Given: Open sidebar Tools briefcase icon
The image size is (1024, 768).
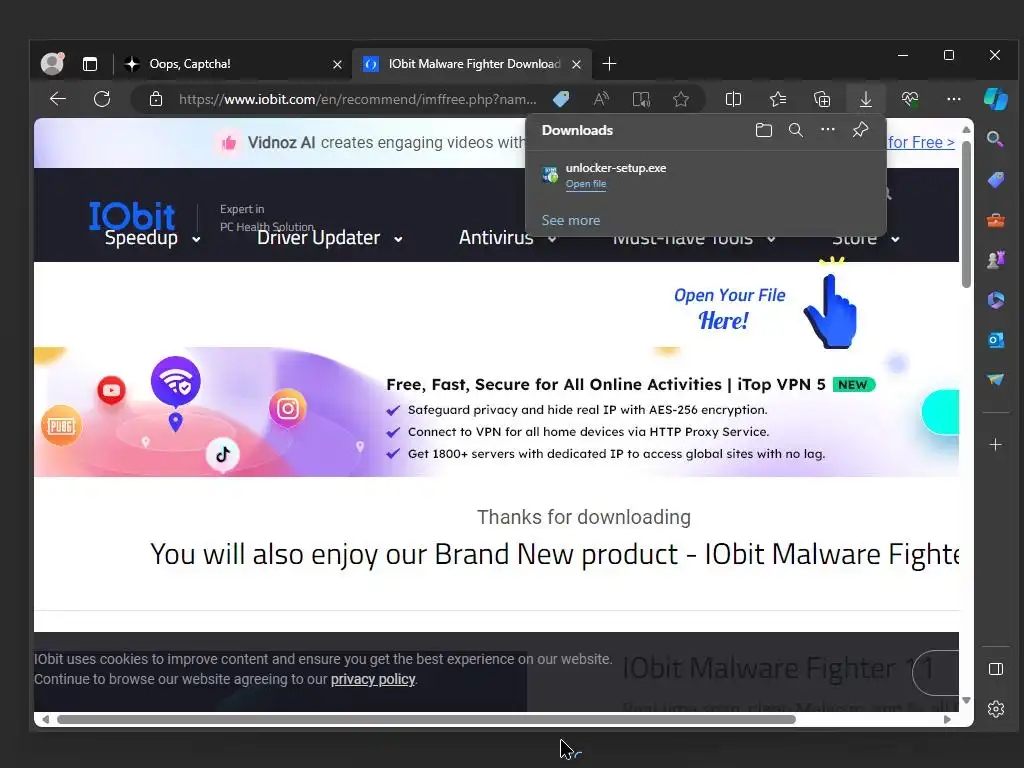Looking at the screenshot, I should tap(995, 220).
